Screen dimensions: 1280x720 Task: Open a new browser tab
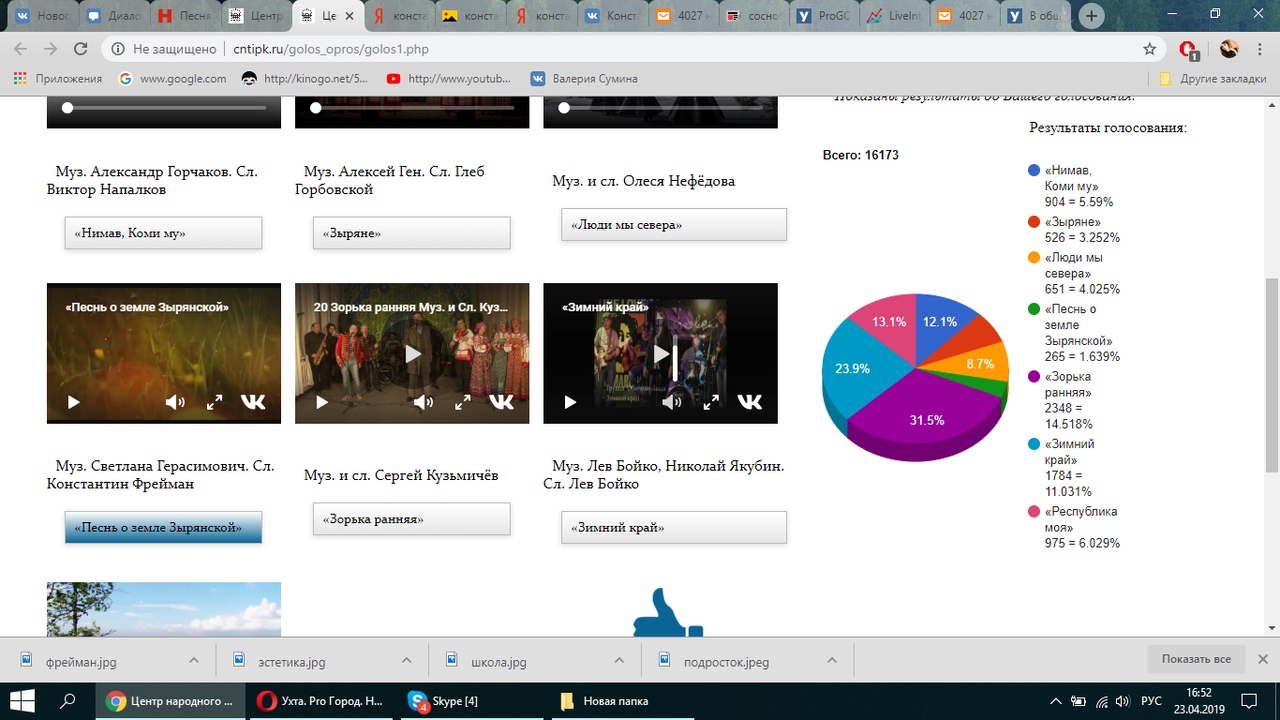pyautogui.click(x=1092, y=16)
